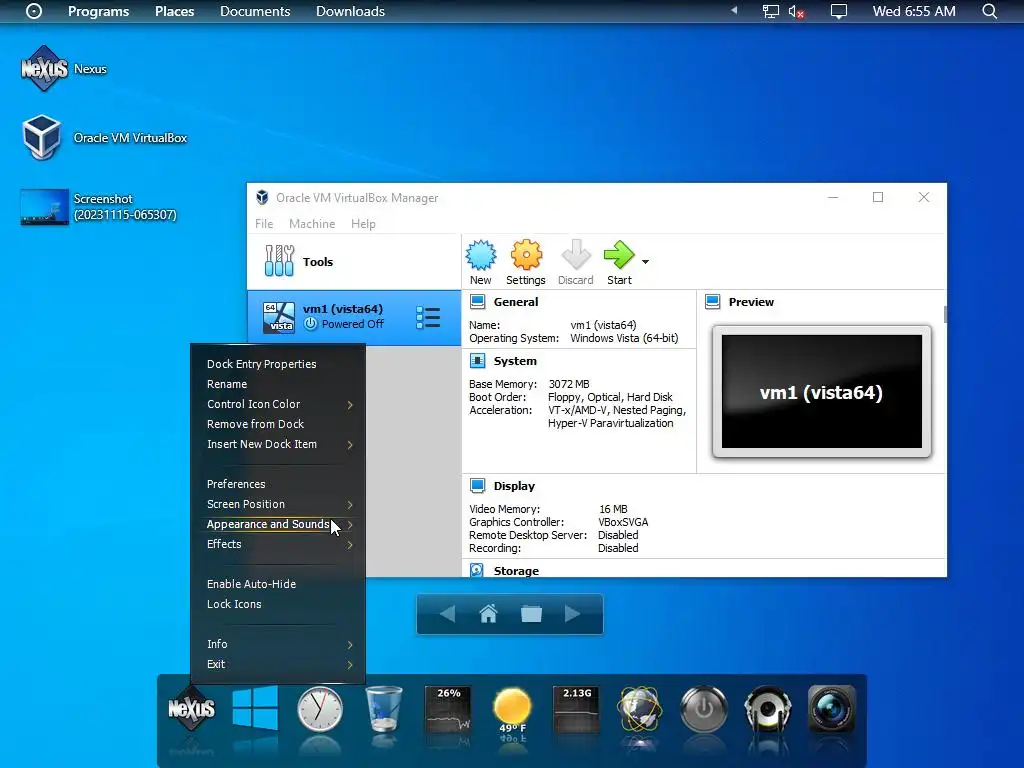Click the New machine icon in VirtualBox
The height and width of the screenshot is (768, 1024).
[x=481, y=255]
